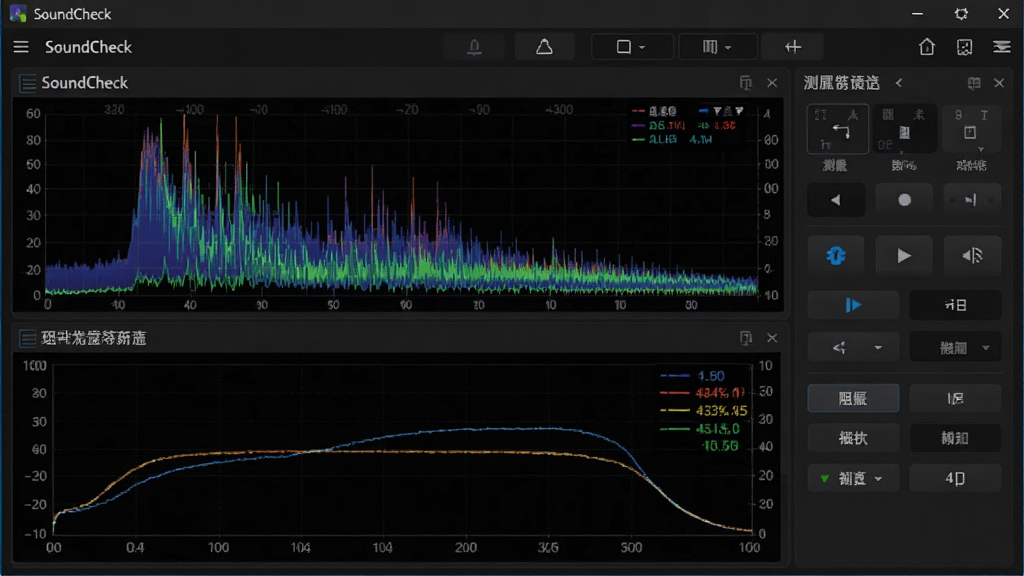The width and height of the screenshot is (1024, 576).
Task: Select the first mode tile with bent arrow
Action: point(838,129)
